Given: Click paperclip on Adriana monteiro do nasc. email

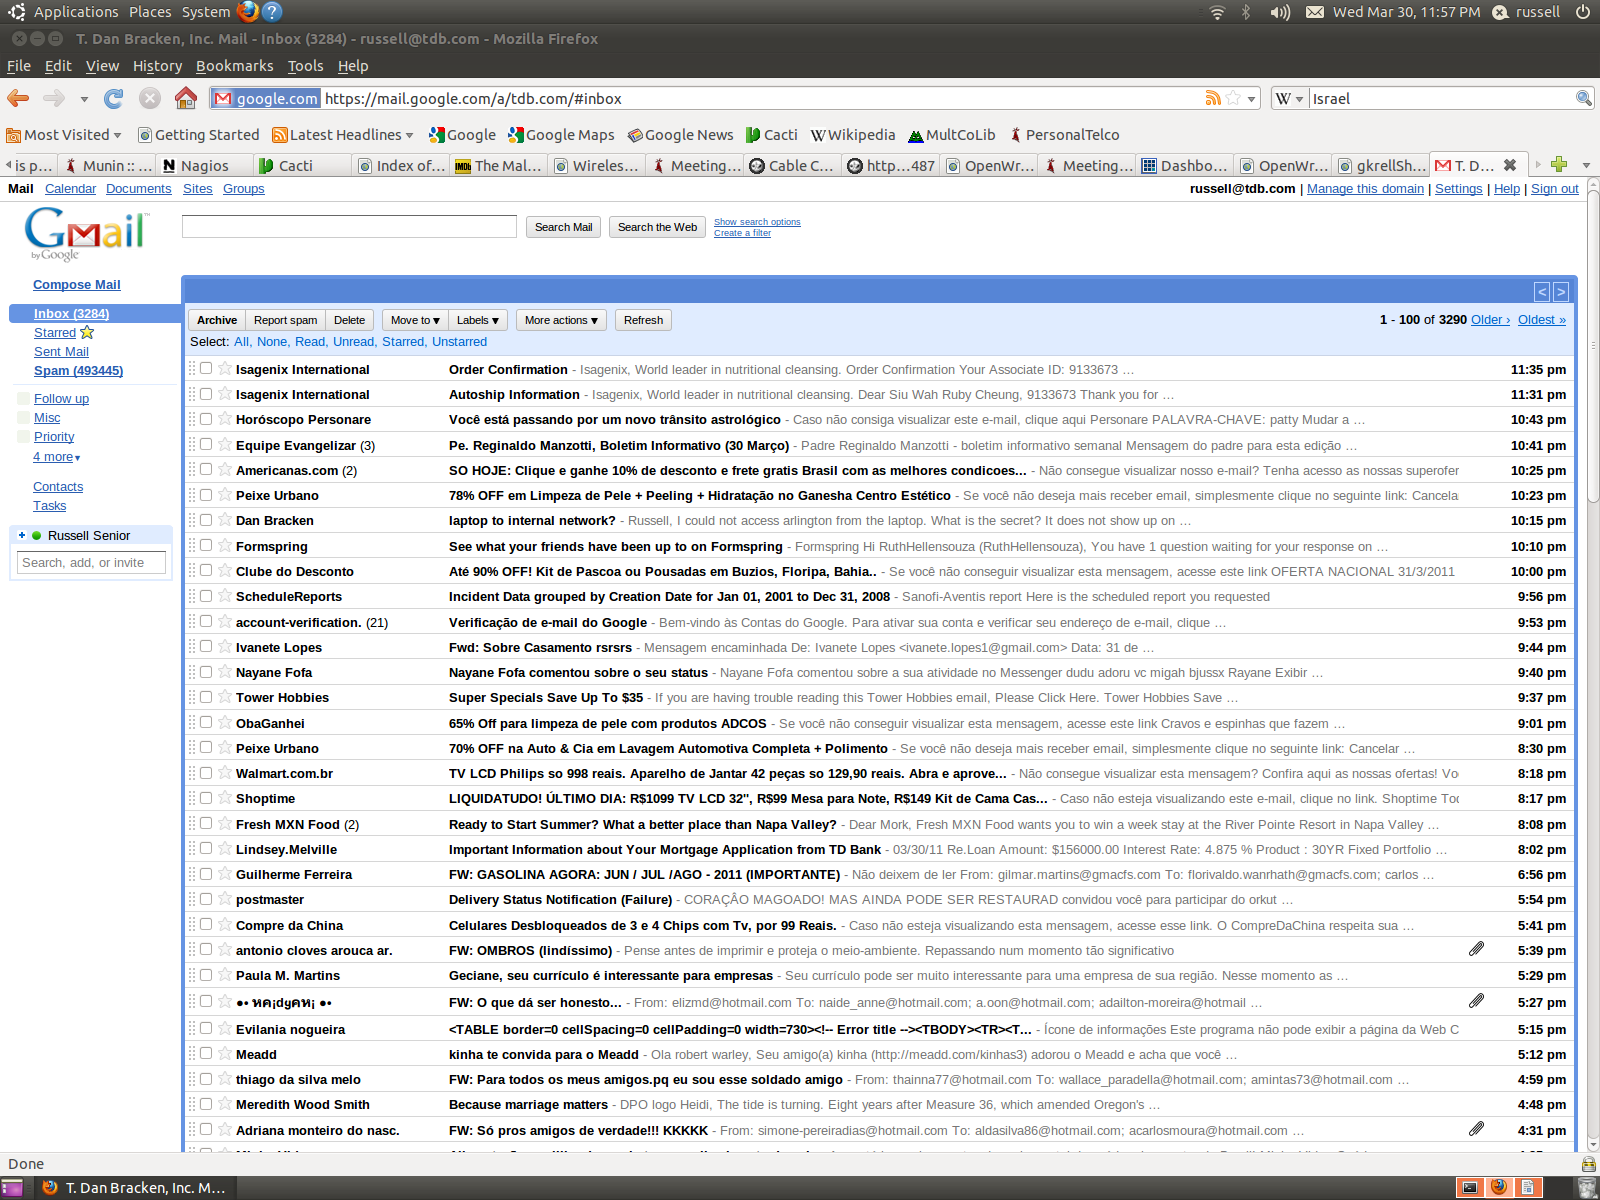Looking at the screenshot, I should (1476, 1129).
